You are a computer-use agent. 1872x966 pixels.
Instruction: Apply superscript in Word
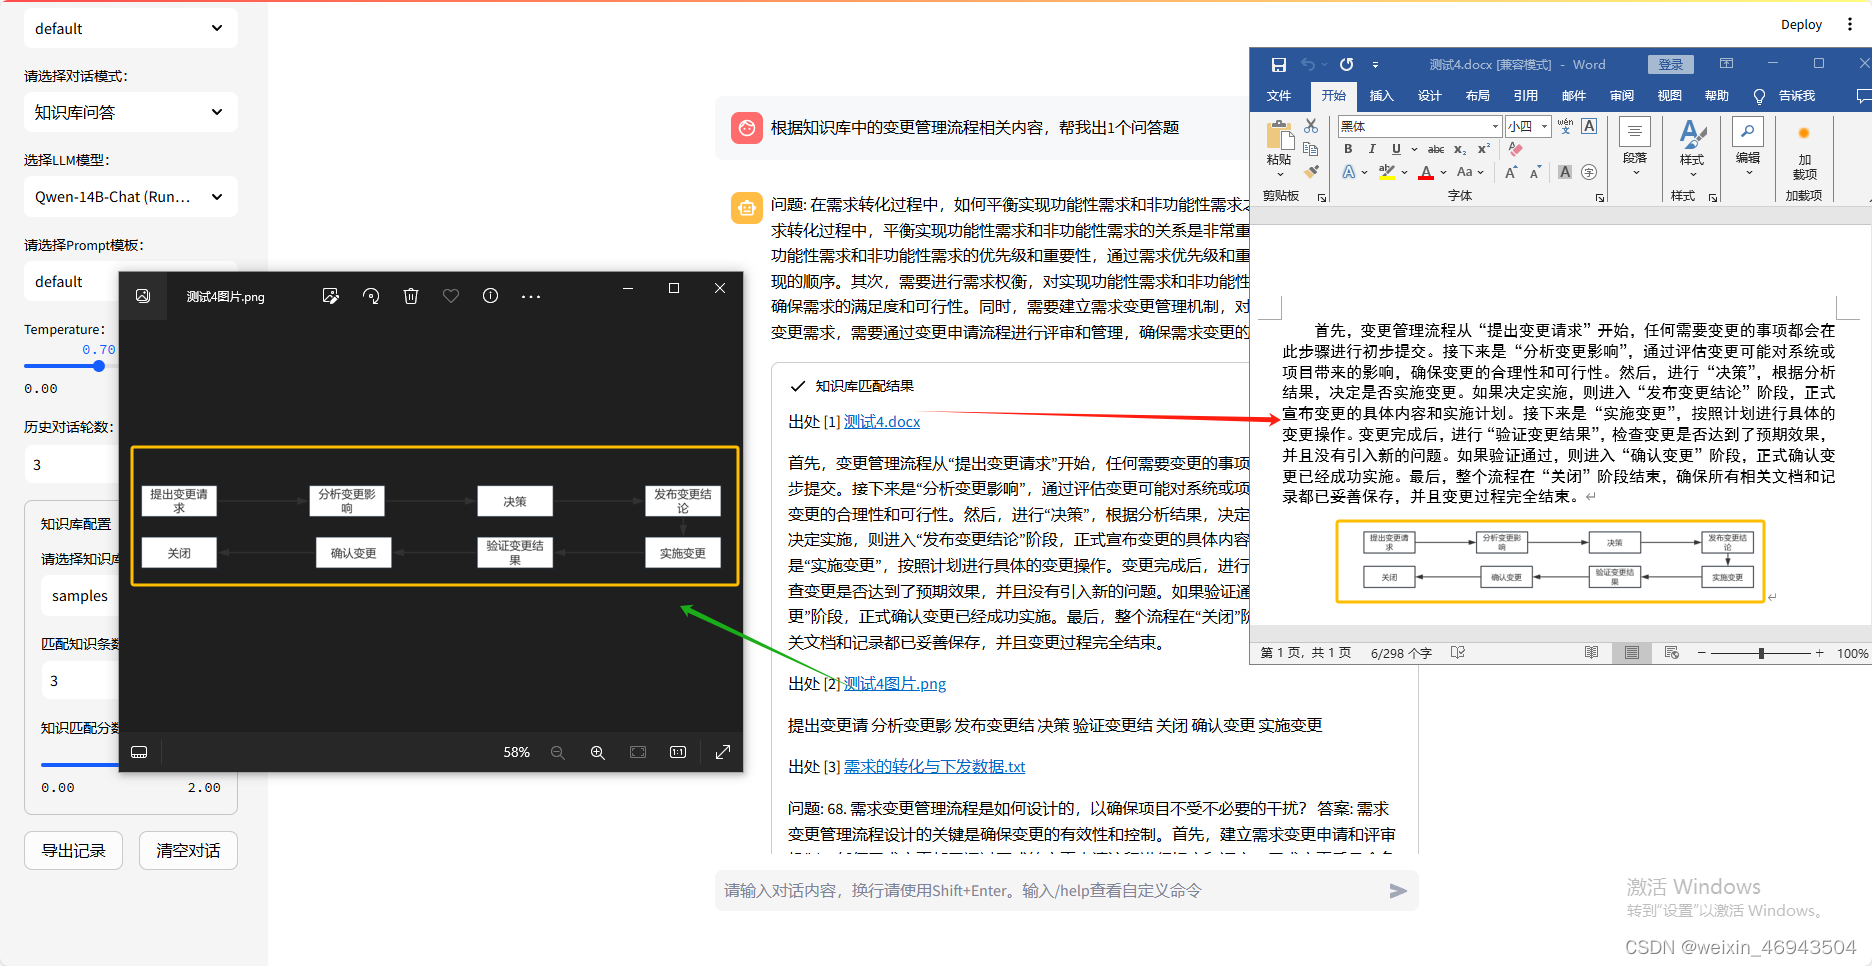(x=1484, y=149)
